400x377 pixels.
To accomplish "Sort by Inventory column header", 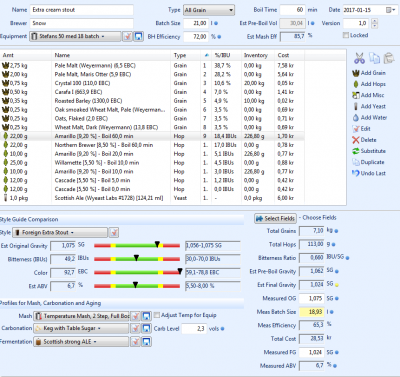I will (258, 55).
